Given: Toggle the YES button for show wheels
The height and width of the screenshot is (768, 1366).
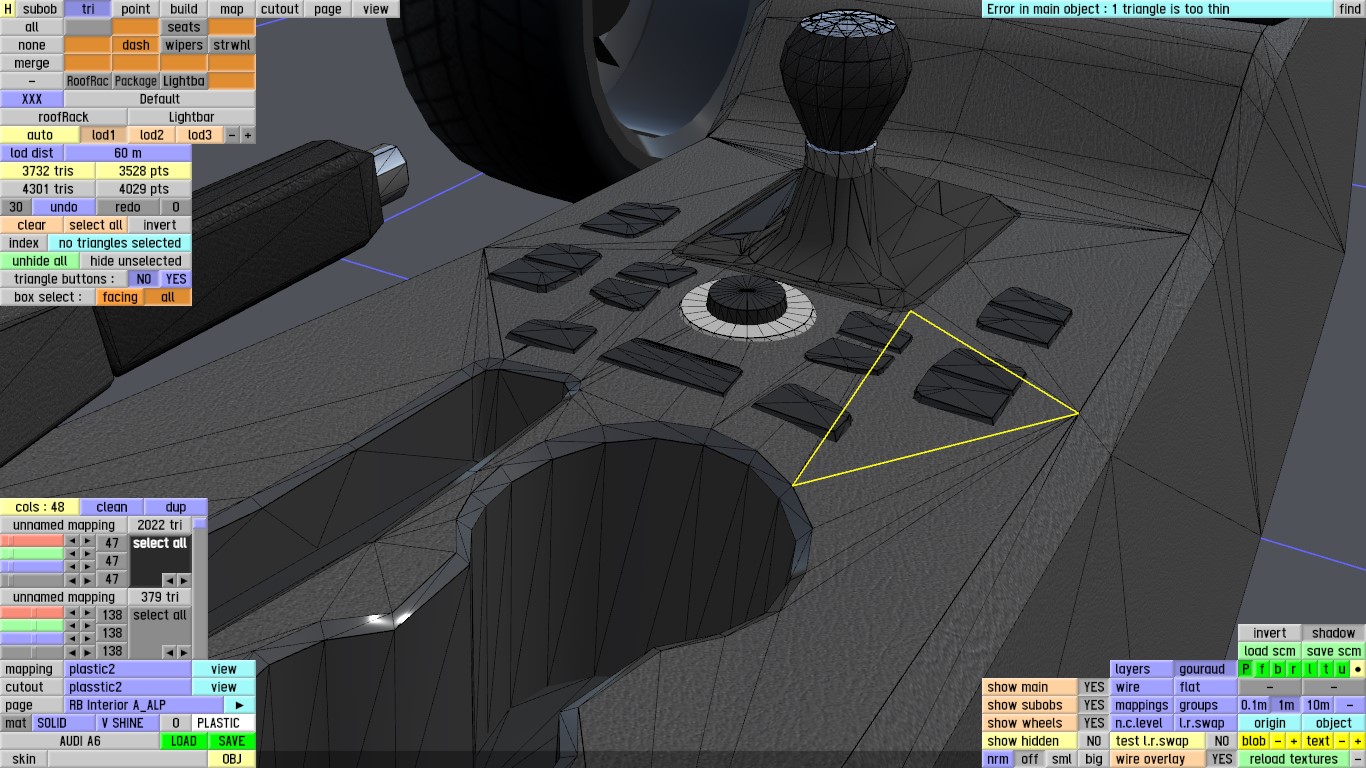Looking at the screenshot, I should [1094, 723].
